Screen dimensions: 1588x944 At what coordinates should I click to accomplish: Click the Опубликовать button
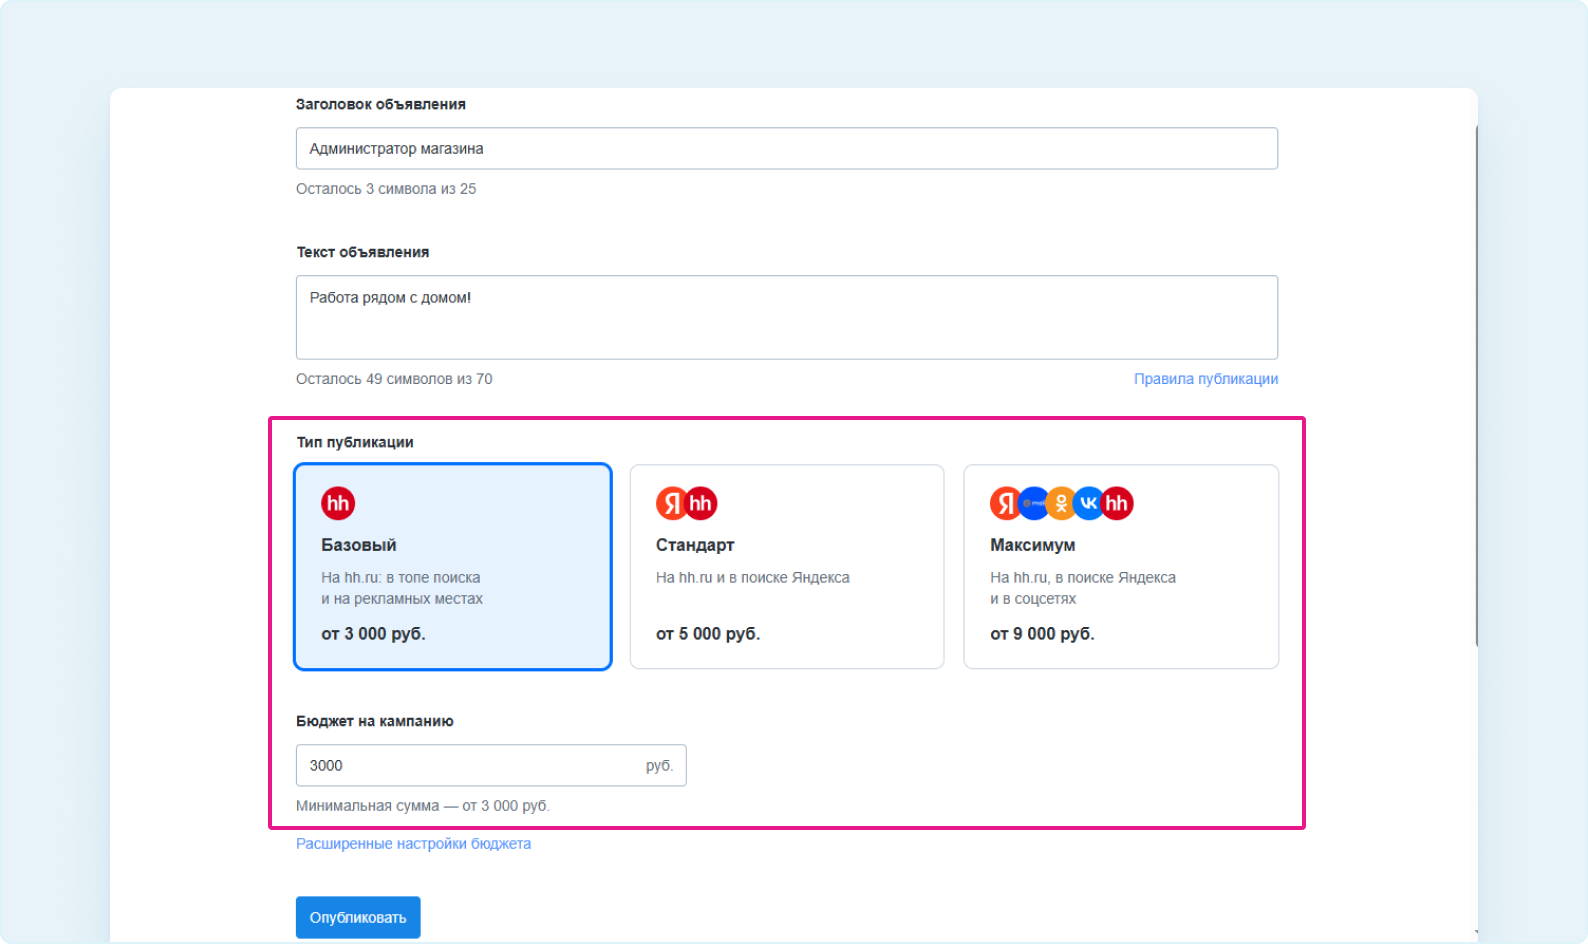358,917
